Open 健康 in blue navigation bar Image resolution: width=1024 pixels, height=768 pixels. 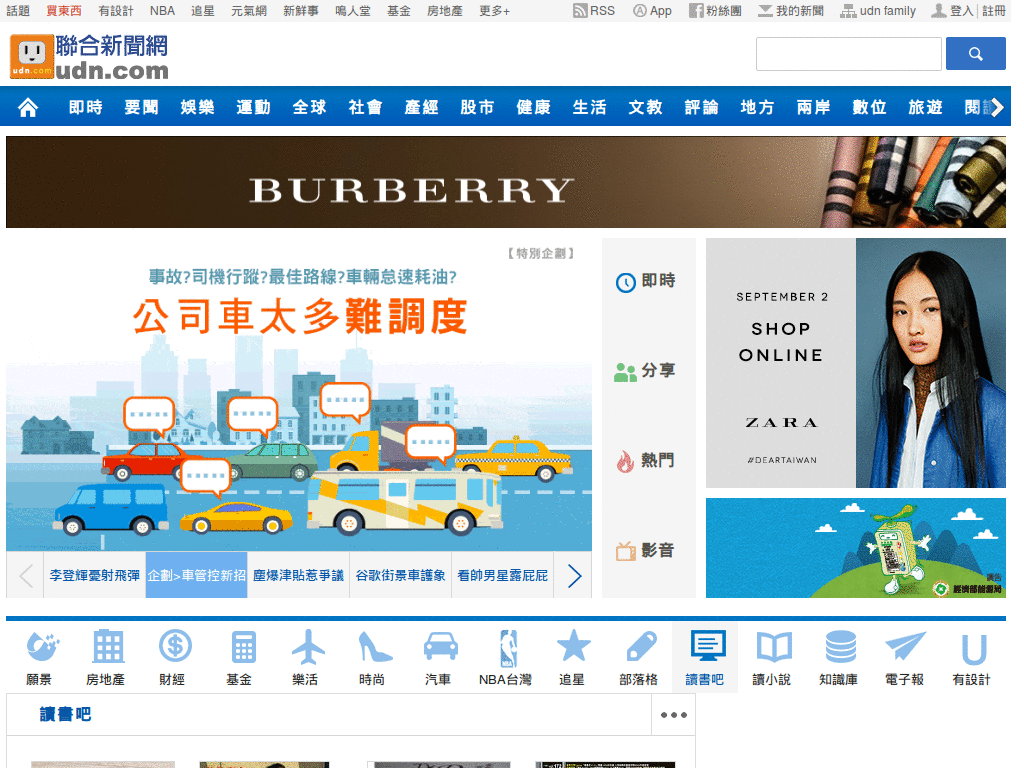[534, 107]
